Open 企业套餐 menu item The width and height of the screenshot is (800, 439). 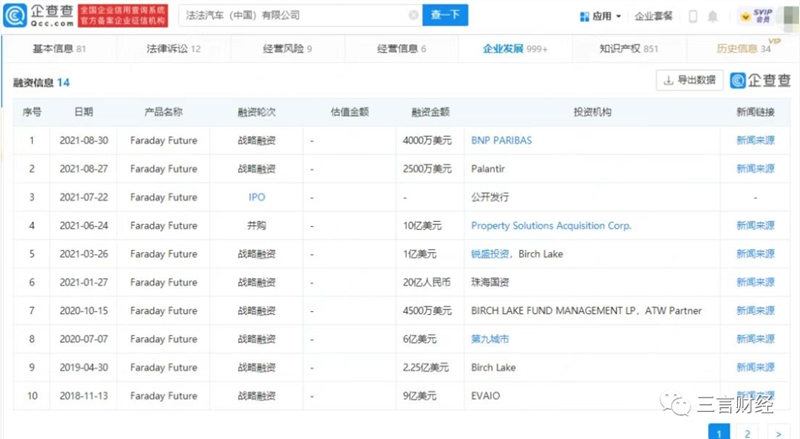[654, 16]
